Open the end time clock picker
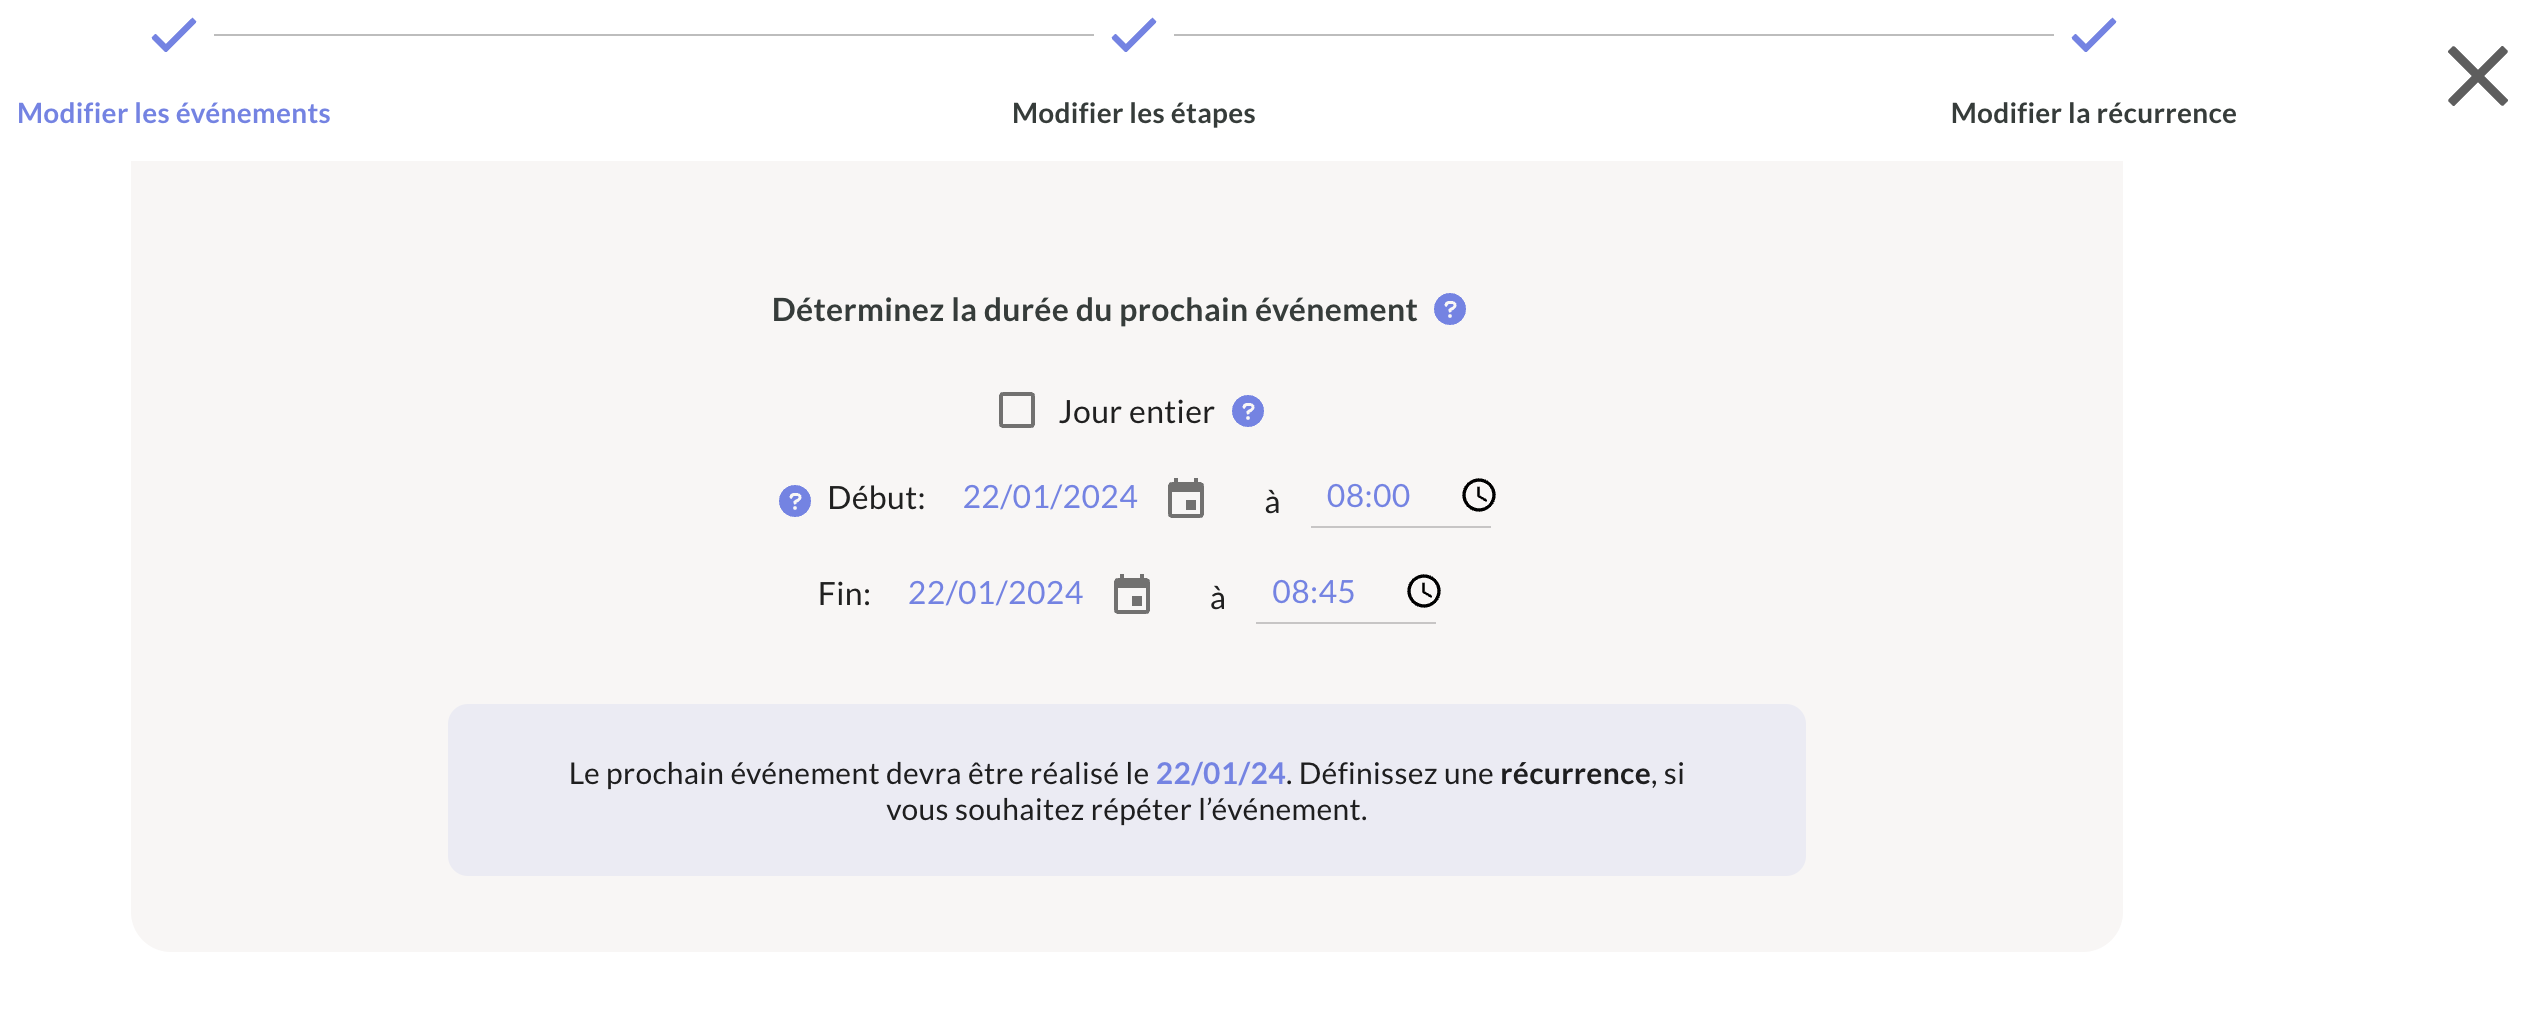Screen dimensions: 2536x1034 [x=1423, y=591]
